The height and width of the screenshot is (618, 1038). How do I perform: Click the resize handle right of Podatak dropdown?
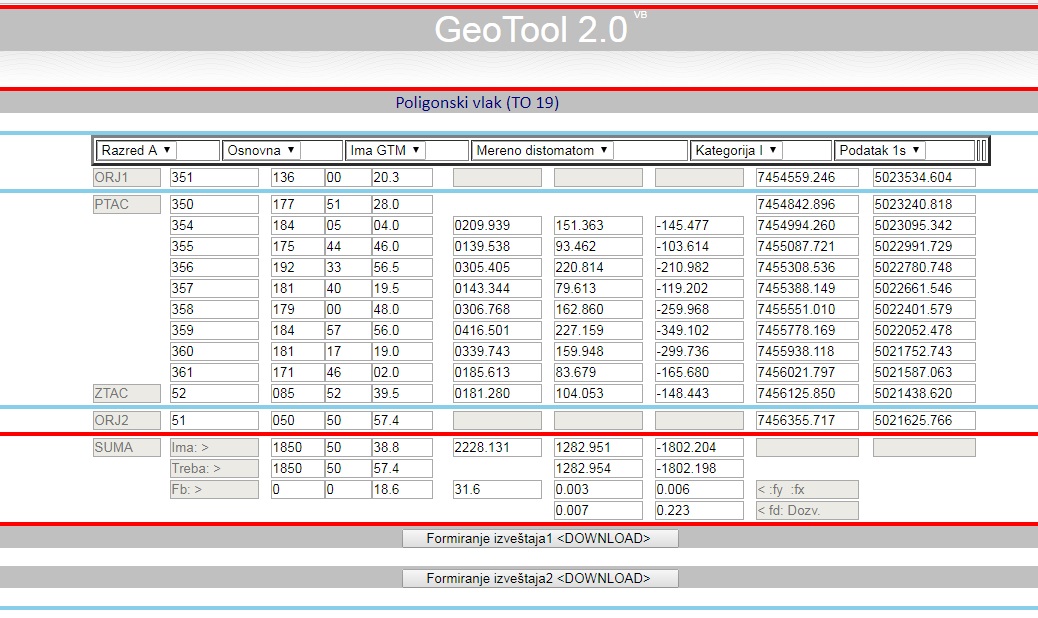point(982,150)
